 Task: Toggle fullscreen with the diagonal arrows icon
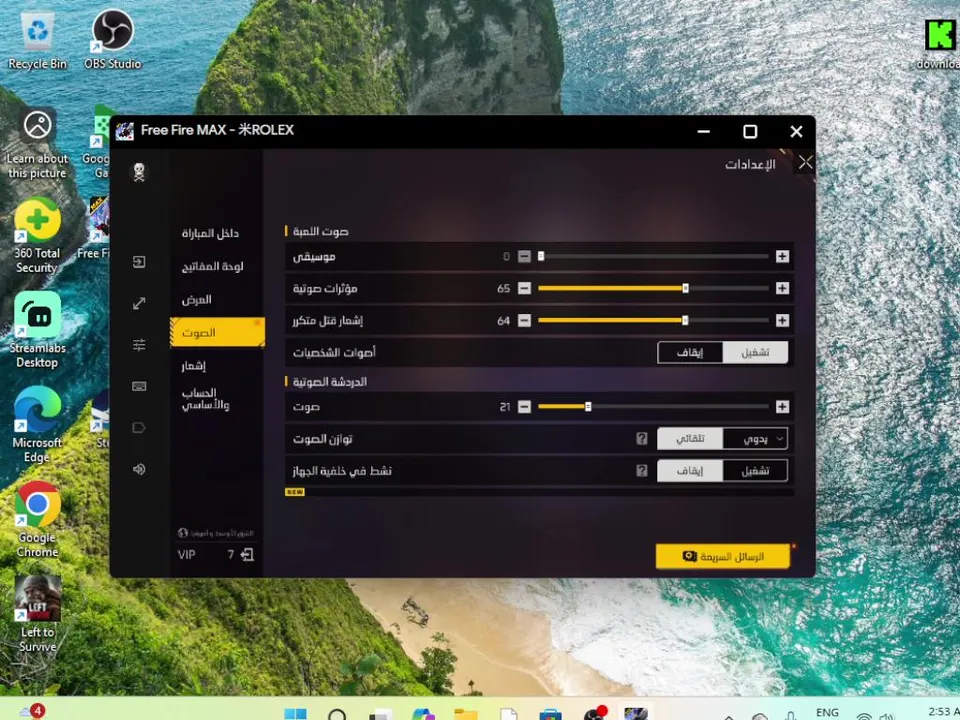tap(139, 303)
